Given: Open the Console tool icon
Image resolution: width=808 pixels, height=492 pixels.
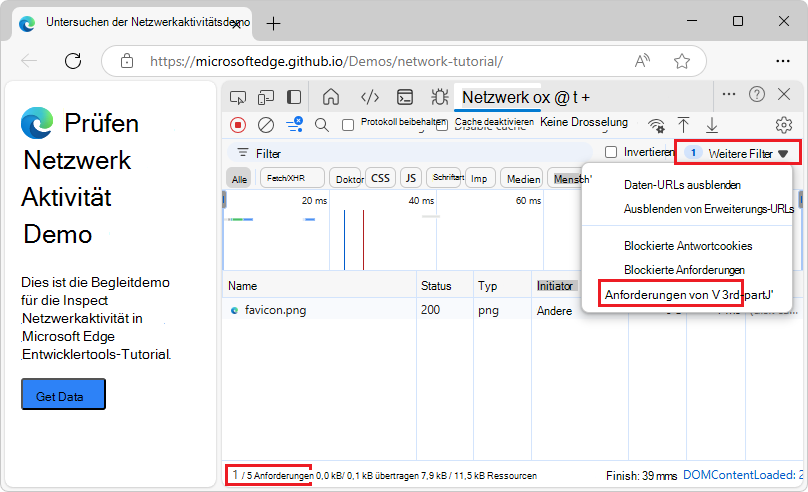Looking at the screenshot, I should tap(405, 97).
